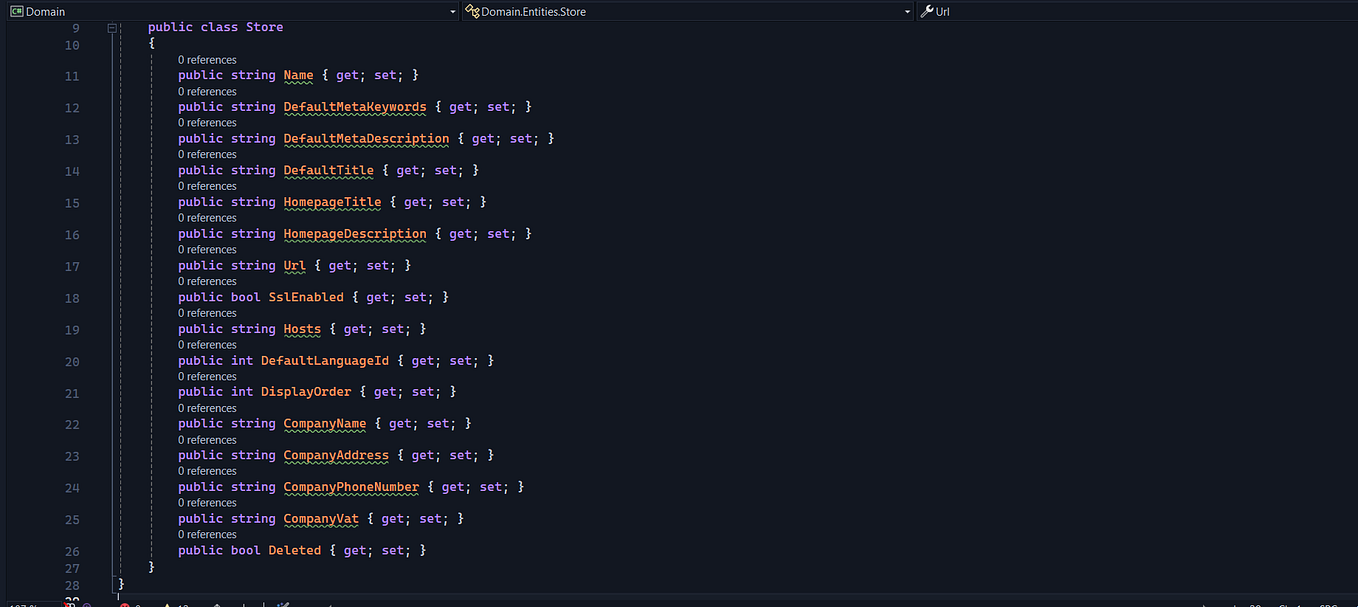Viewport: 1358px width, 607px height.
Task: Open the Domain project dropdown
Action: pyautogui.click(x=450, y=11)
